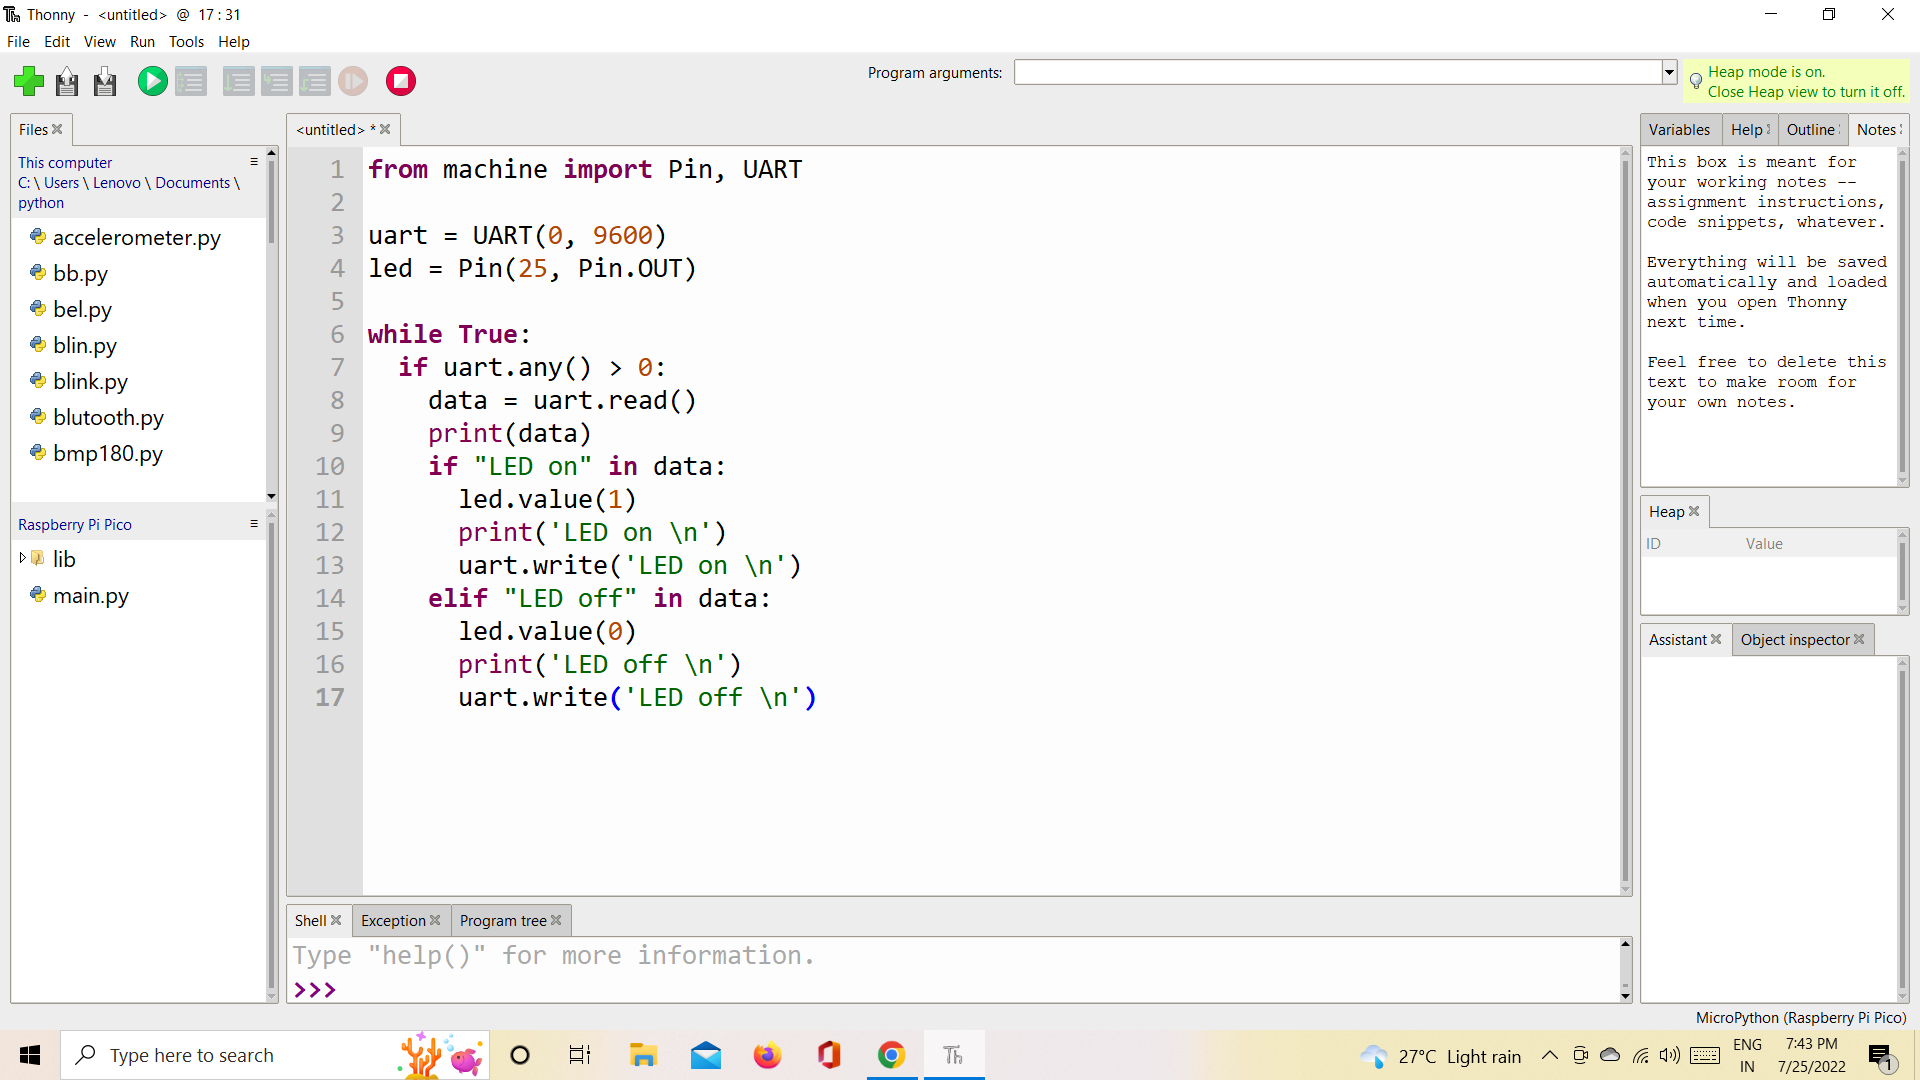Select the Variables tab
The width and height of the screenshot is (1920, 1080).
click(1679, 128)
